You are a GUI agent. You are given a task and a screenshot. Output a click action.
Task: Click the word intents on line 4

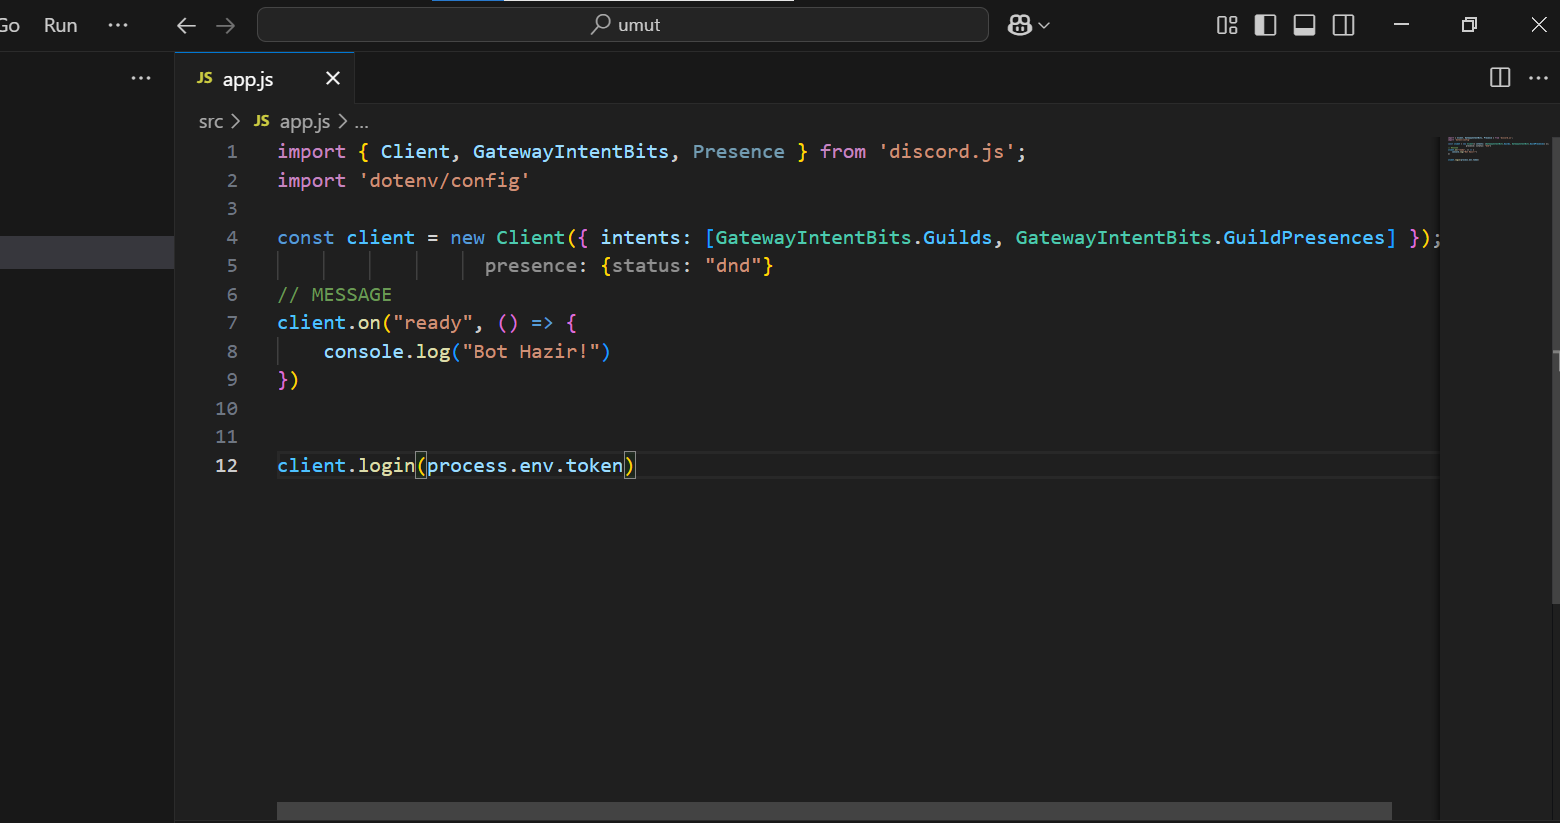tap(640, 238)
